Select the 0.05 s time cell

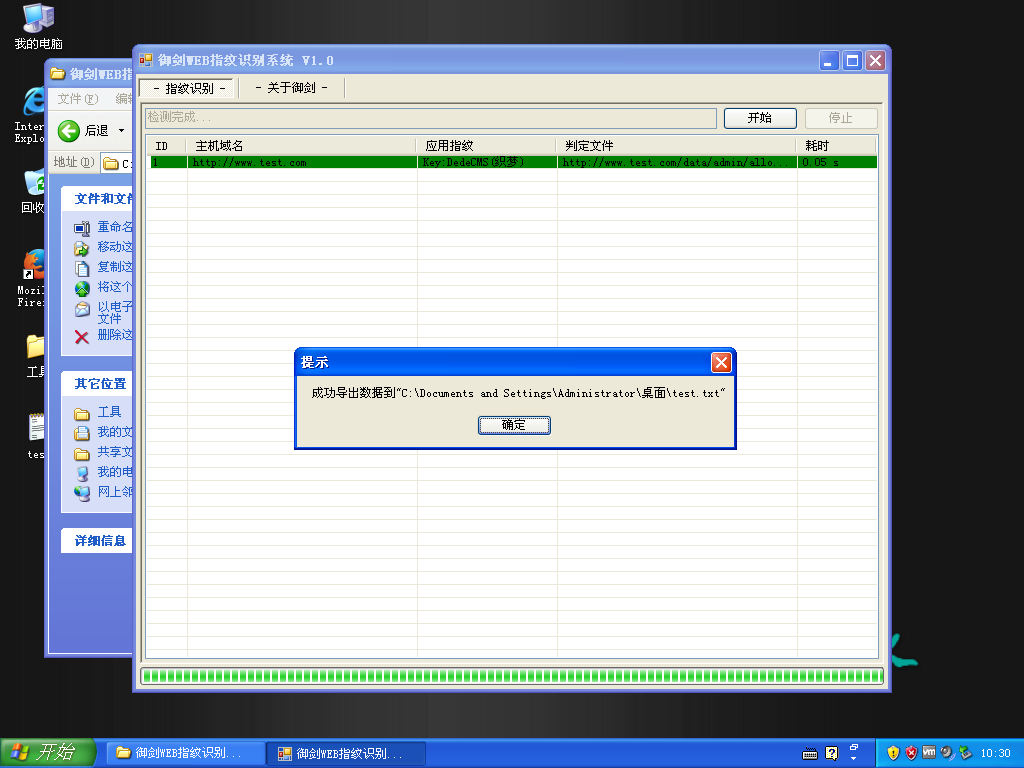(x=837, y=162)
